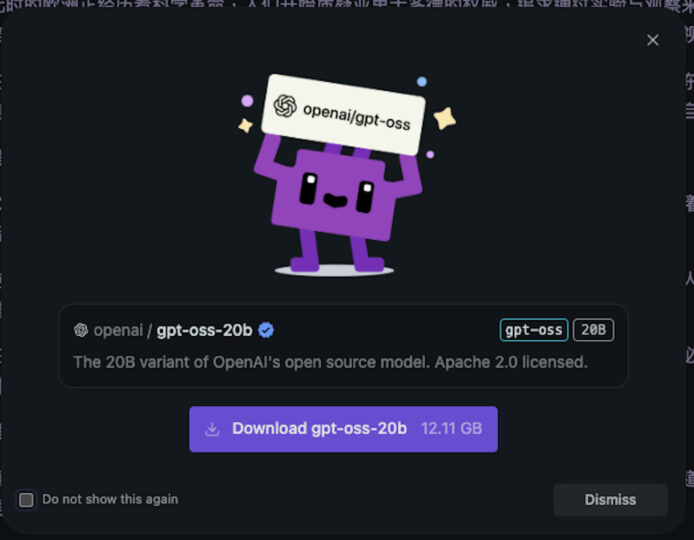
Task: Click the OpenAI logo on the mascot's sign
Action: [285, 105]
